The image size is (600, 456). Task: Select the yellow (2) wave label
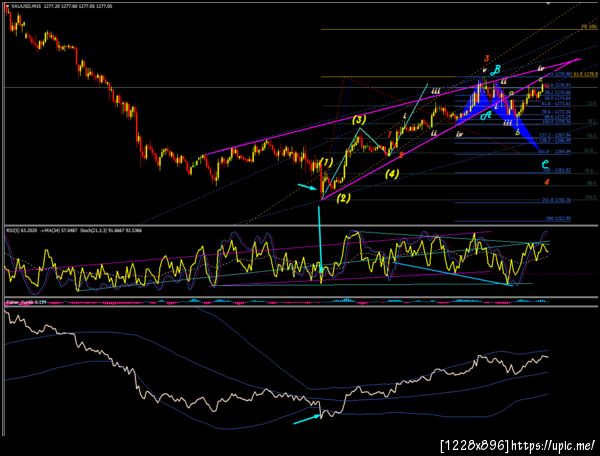tap(343, 198)
